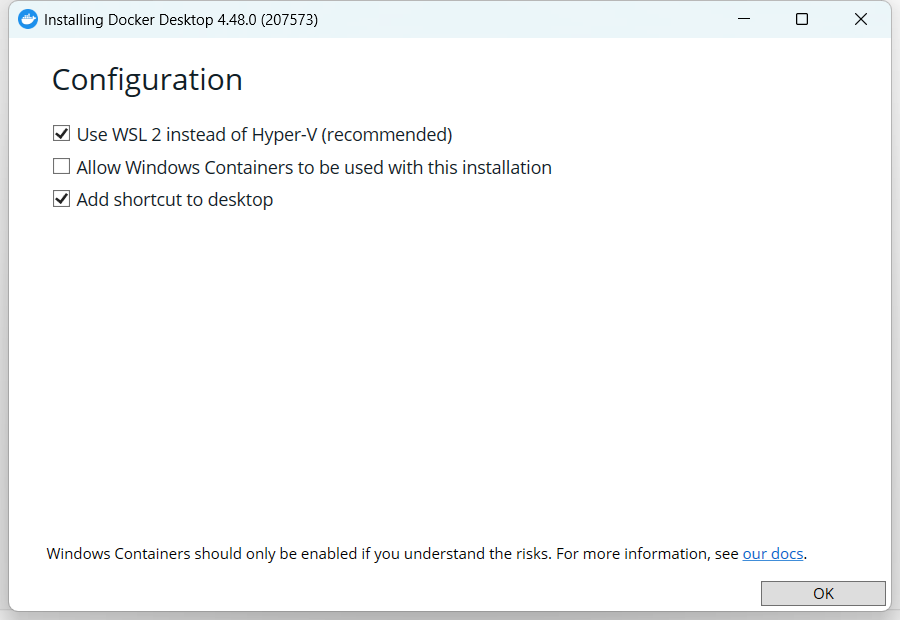Uncheck Use WSL 2 instead of Hyper-V
This screenshot has height=620, width=900.
61,134
